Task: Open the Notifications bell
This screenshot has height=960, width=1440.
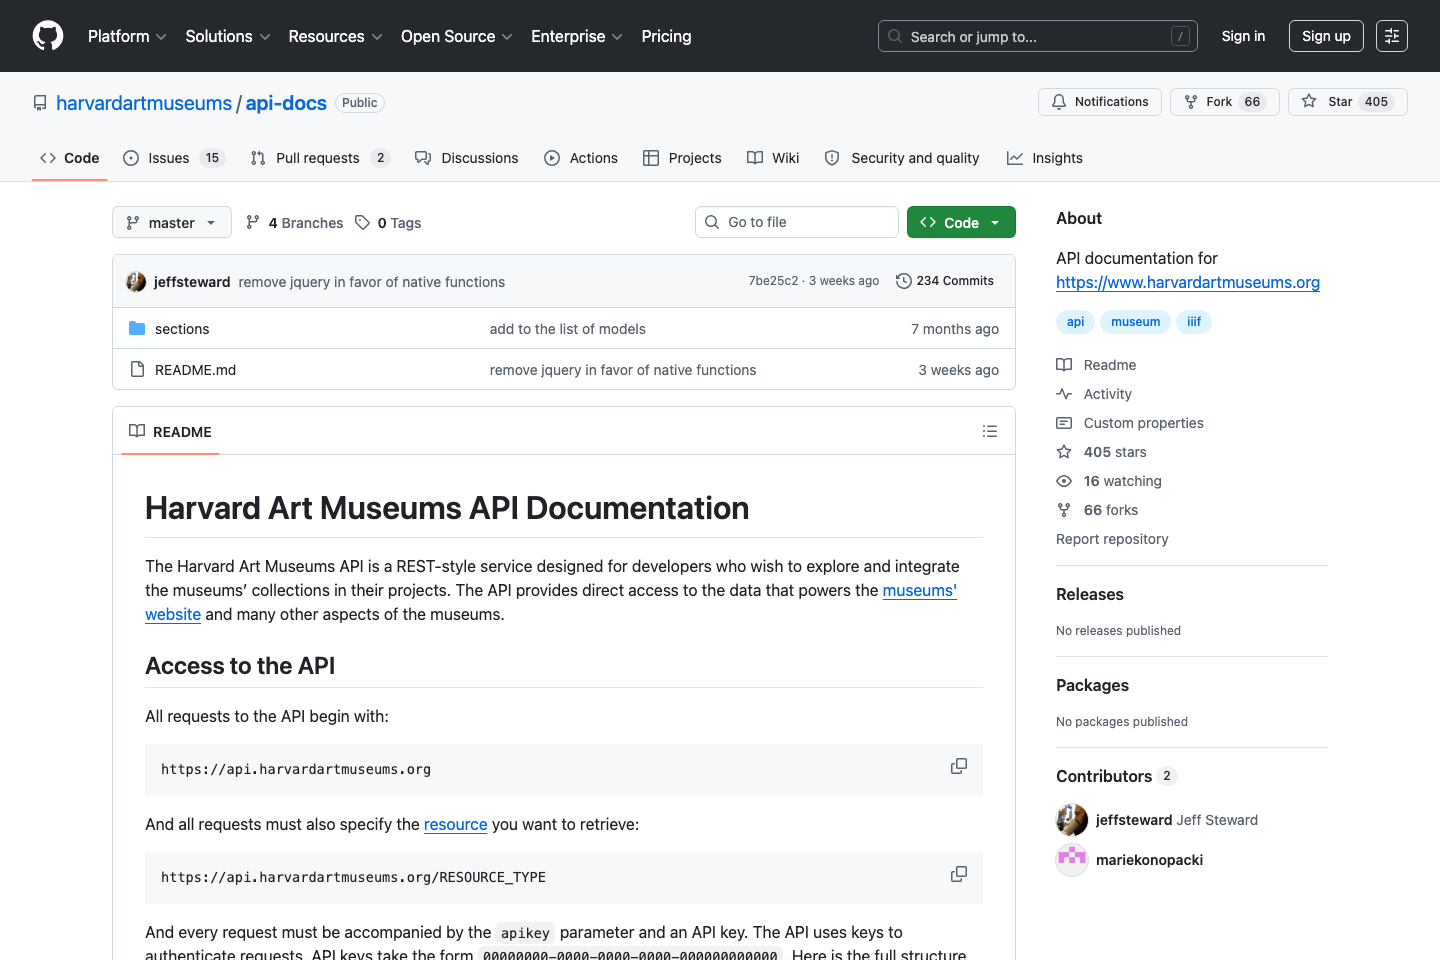Action: 1059,101
